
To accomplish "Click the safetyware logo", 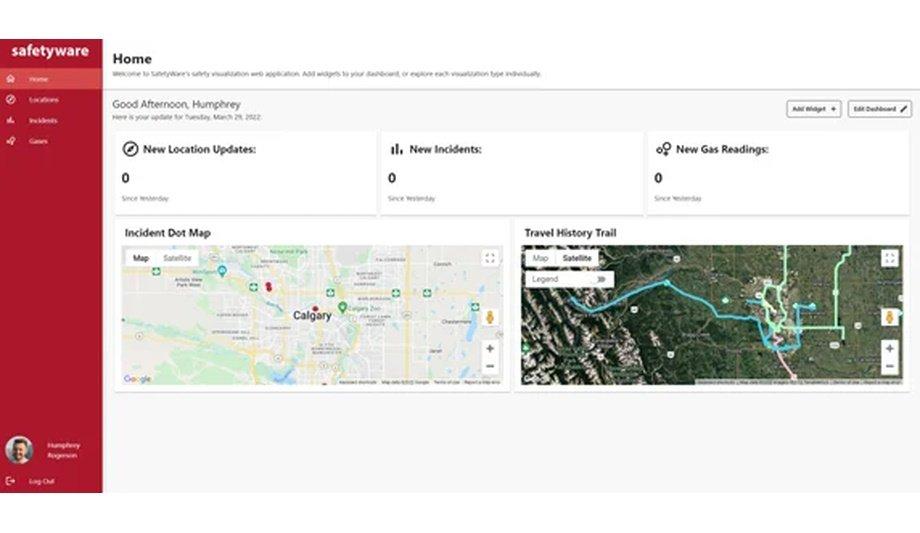I will click(50, 51).
